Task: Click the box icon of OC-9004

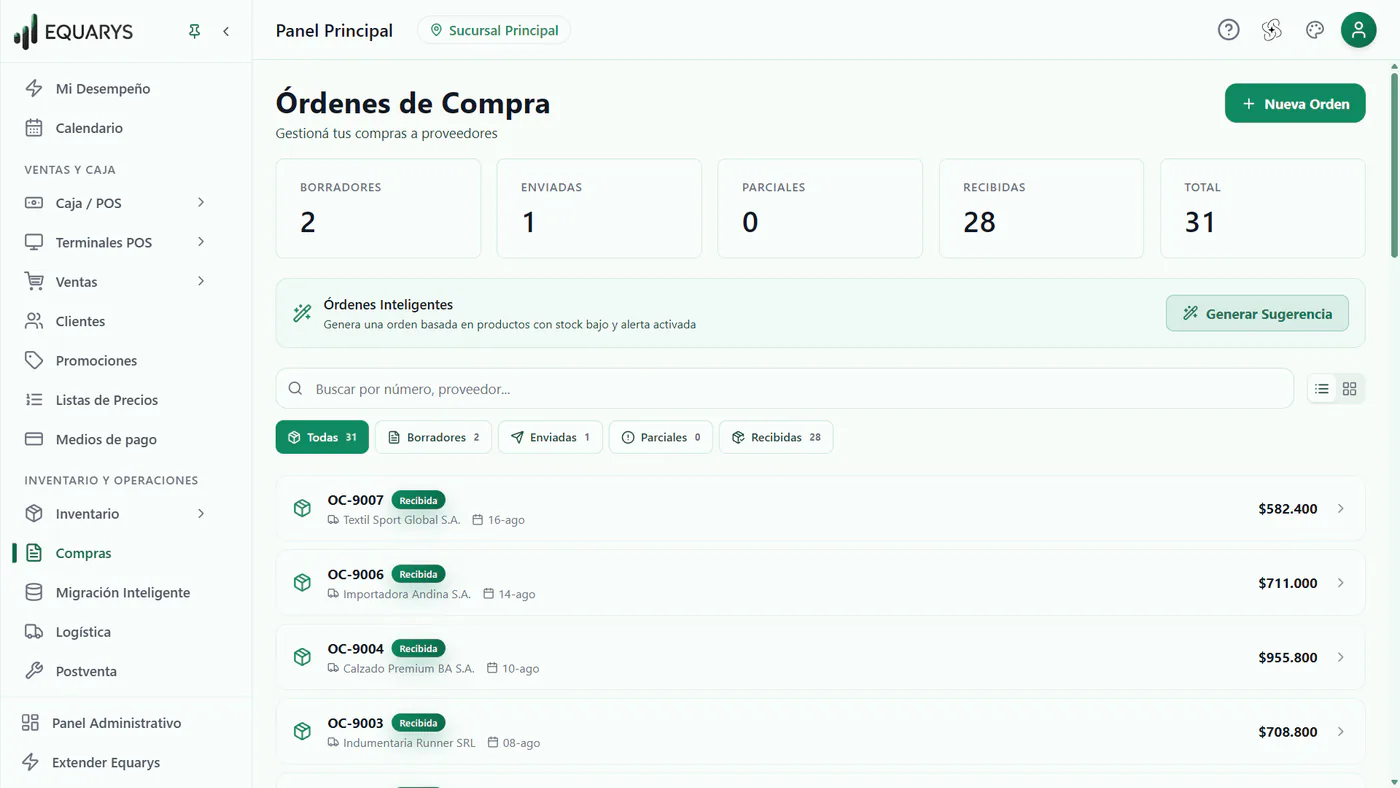Action: [302, 657]
